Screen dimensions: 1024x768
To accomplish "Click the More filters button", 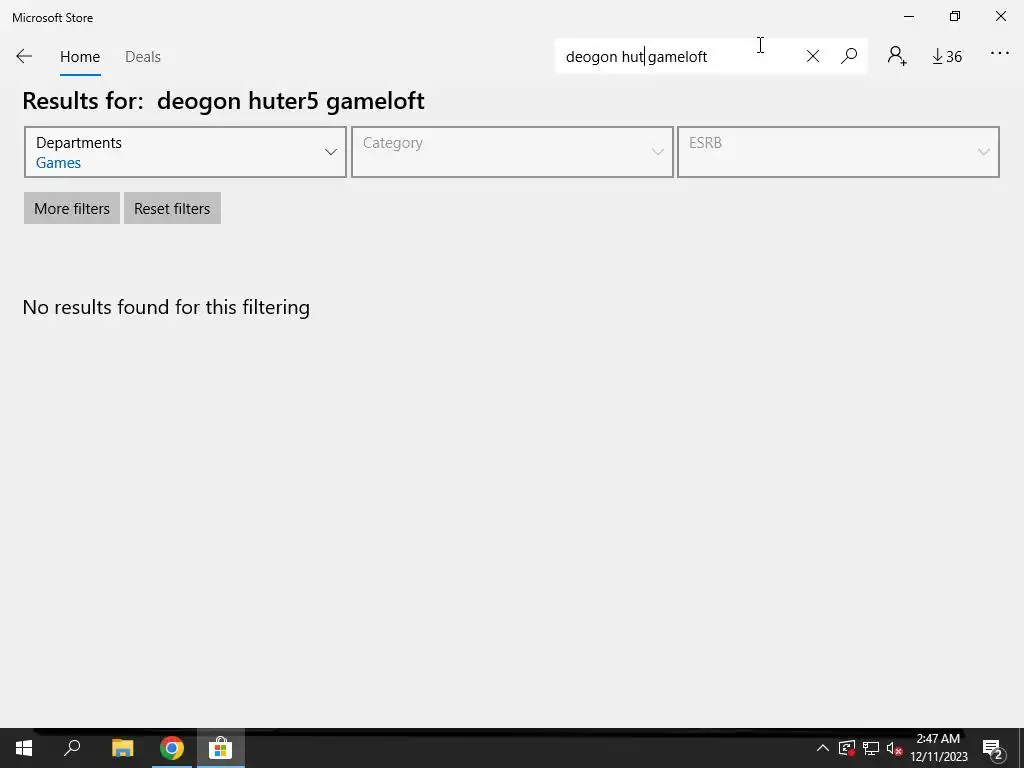I will [72, 208].
